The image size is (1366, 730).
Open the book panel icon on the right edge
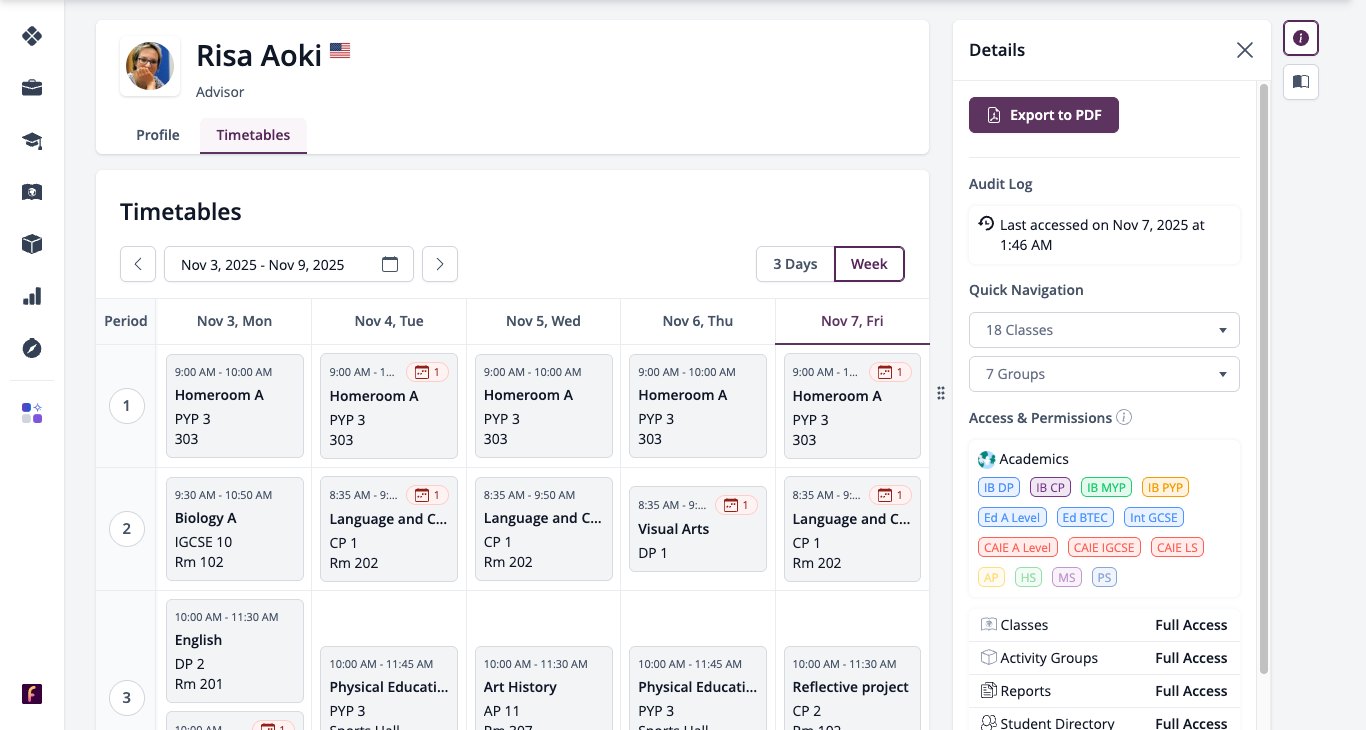tap(1301, 82)
